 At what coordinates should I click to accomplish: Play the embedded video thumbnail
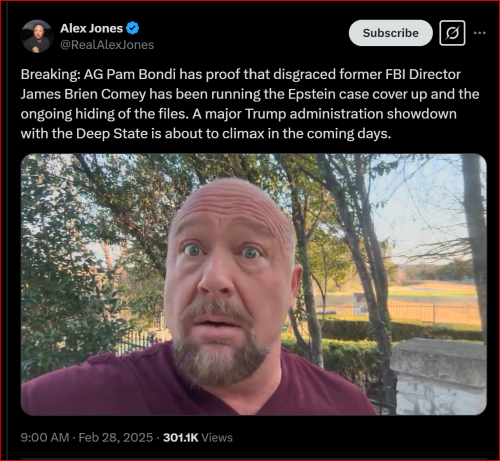click(254, 284)
